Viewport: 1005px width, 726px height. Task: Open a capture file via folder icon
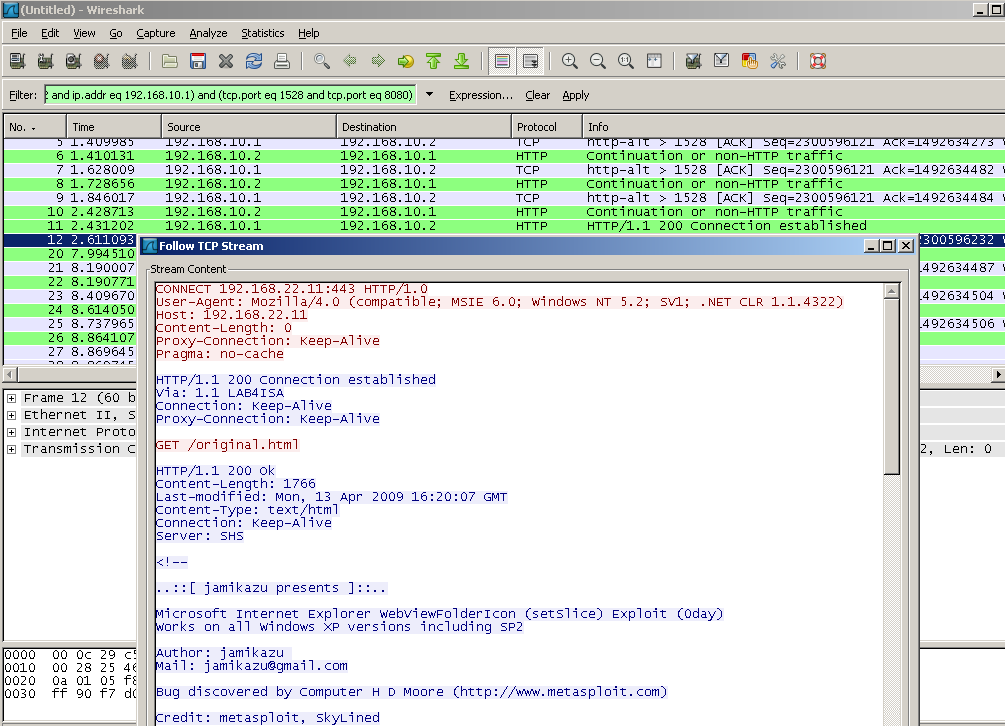tap(170, 62)
